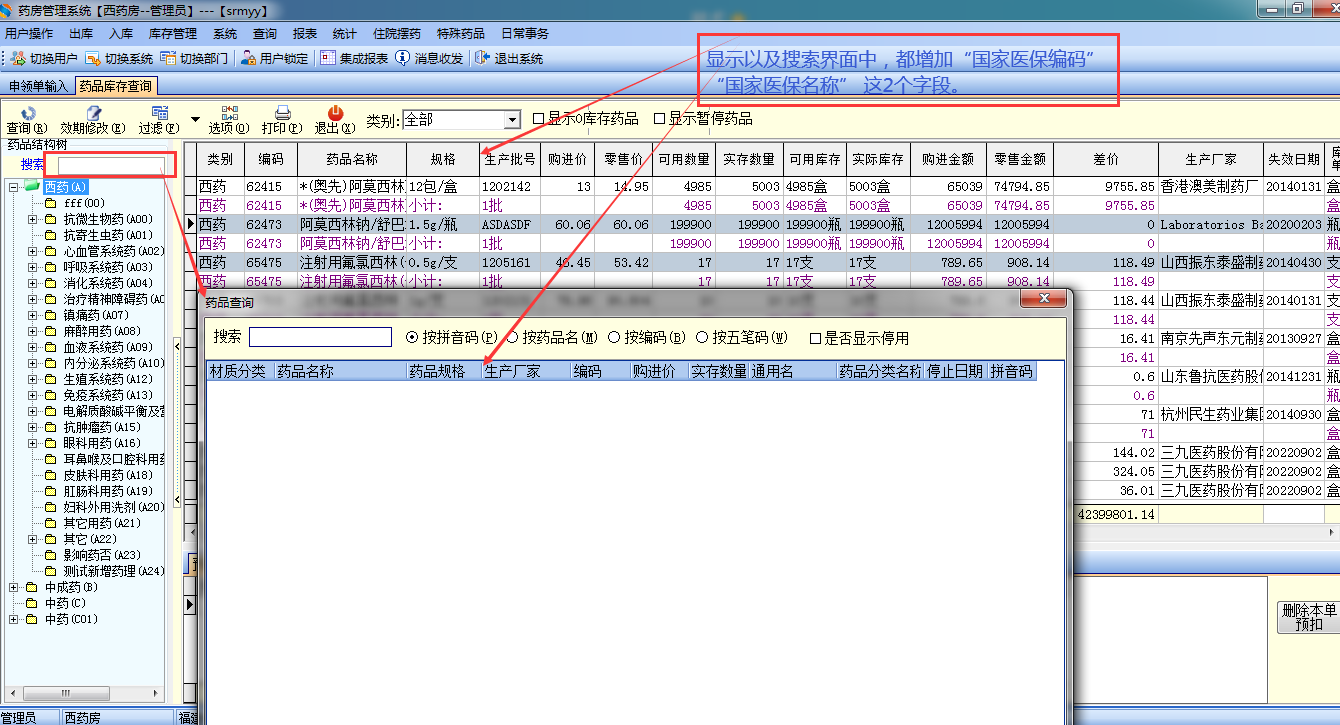The image size is (1340, 725).
Task: Click the 用户锁定 toolbar icon
Action: pyautogui.click(x=249, y=59)
